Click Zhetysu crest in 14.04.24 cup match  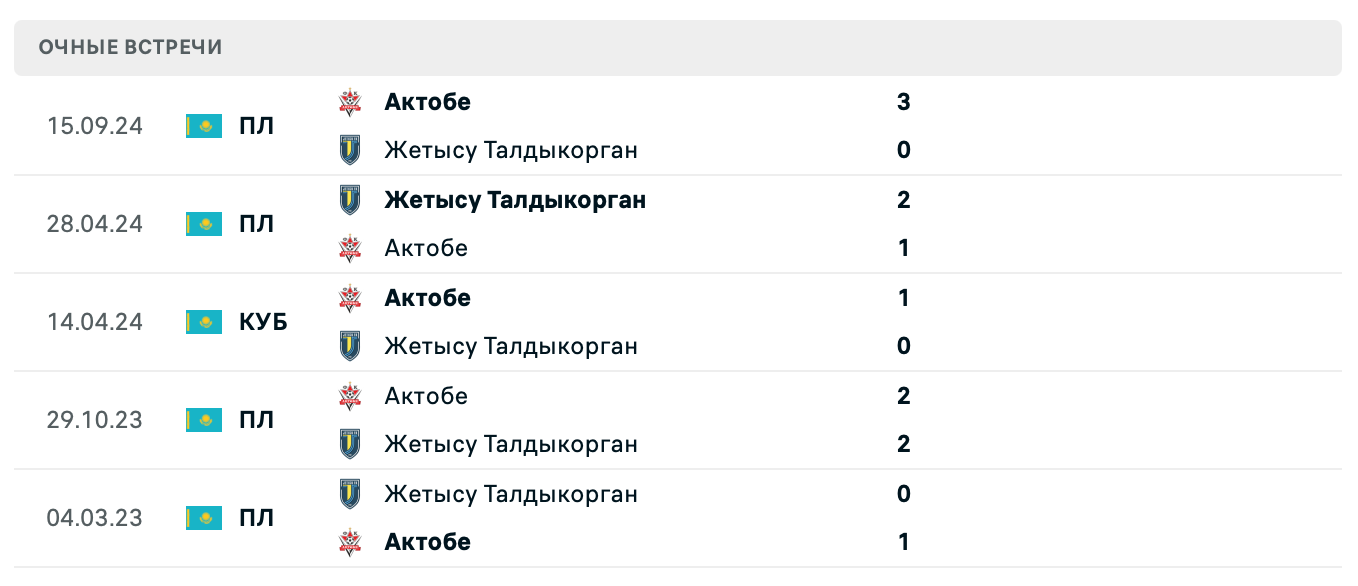coord(350,346)
